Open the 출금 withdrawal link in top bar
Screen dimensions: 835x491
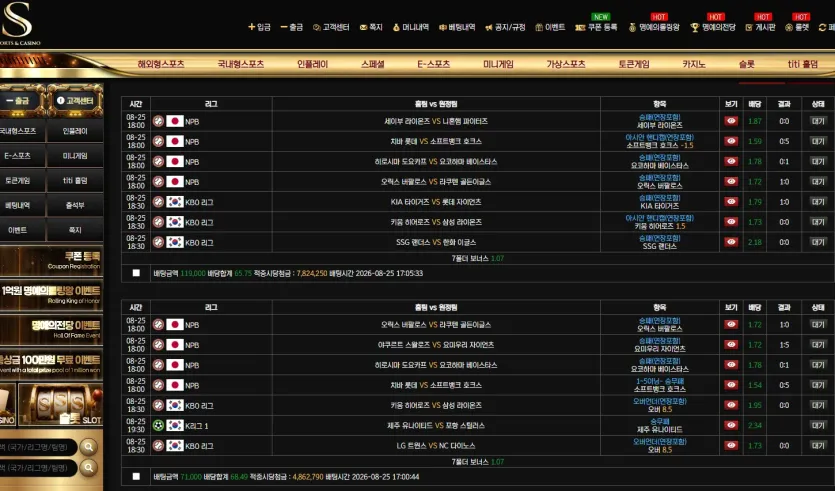292,27
